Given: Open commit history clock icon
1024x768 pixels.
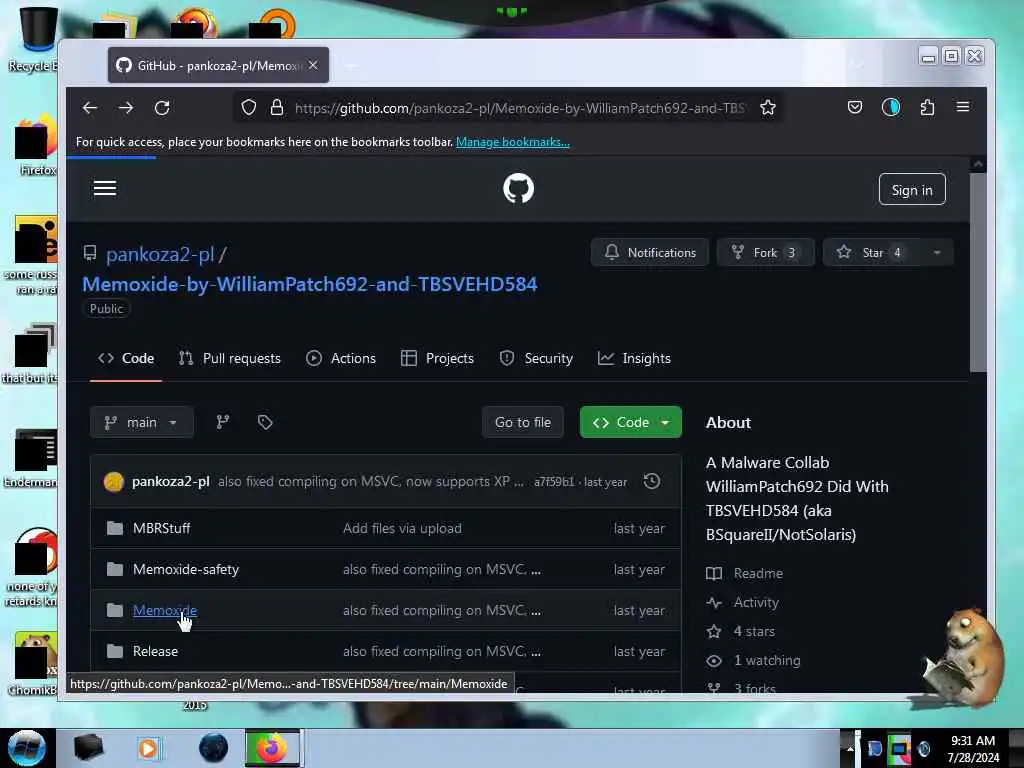Looking at the screenshot, I should (652, 481).
